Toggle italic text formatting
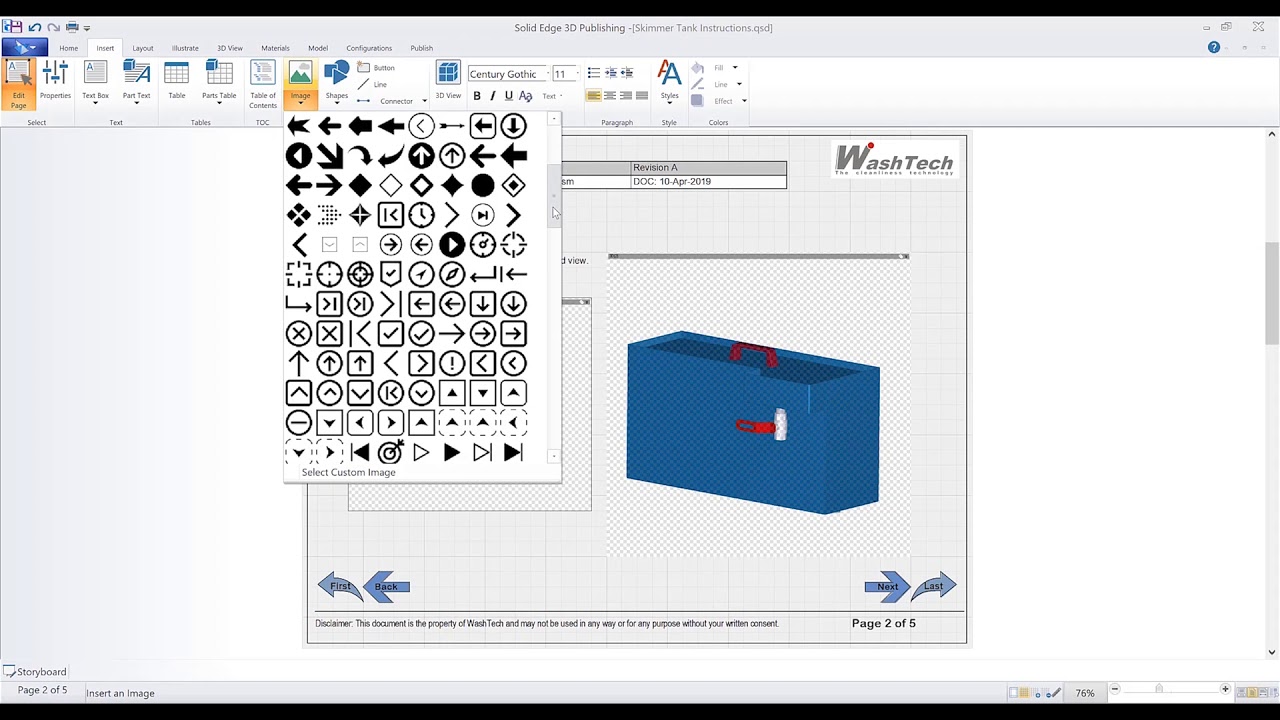The width and height of the screenshot is (1280, 720). point(493,96)
